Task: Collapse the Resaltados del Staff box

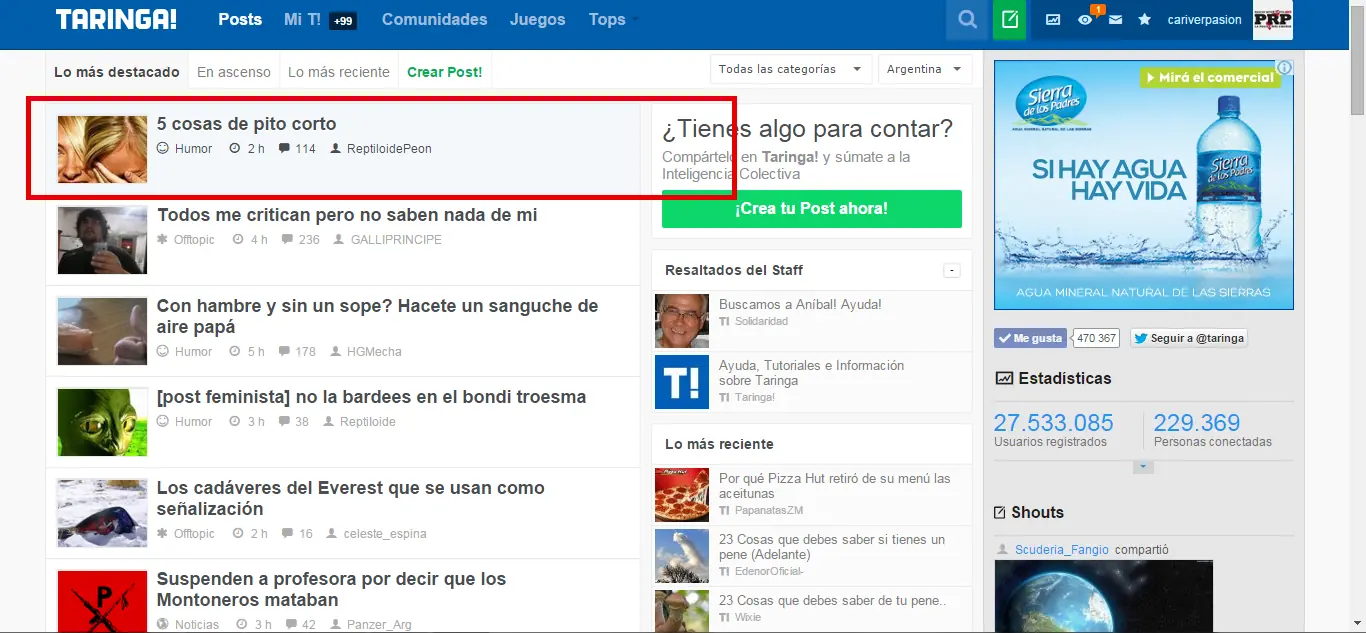Action: click(x=952, y=271)
